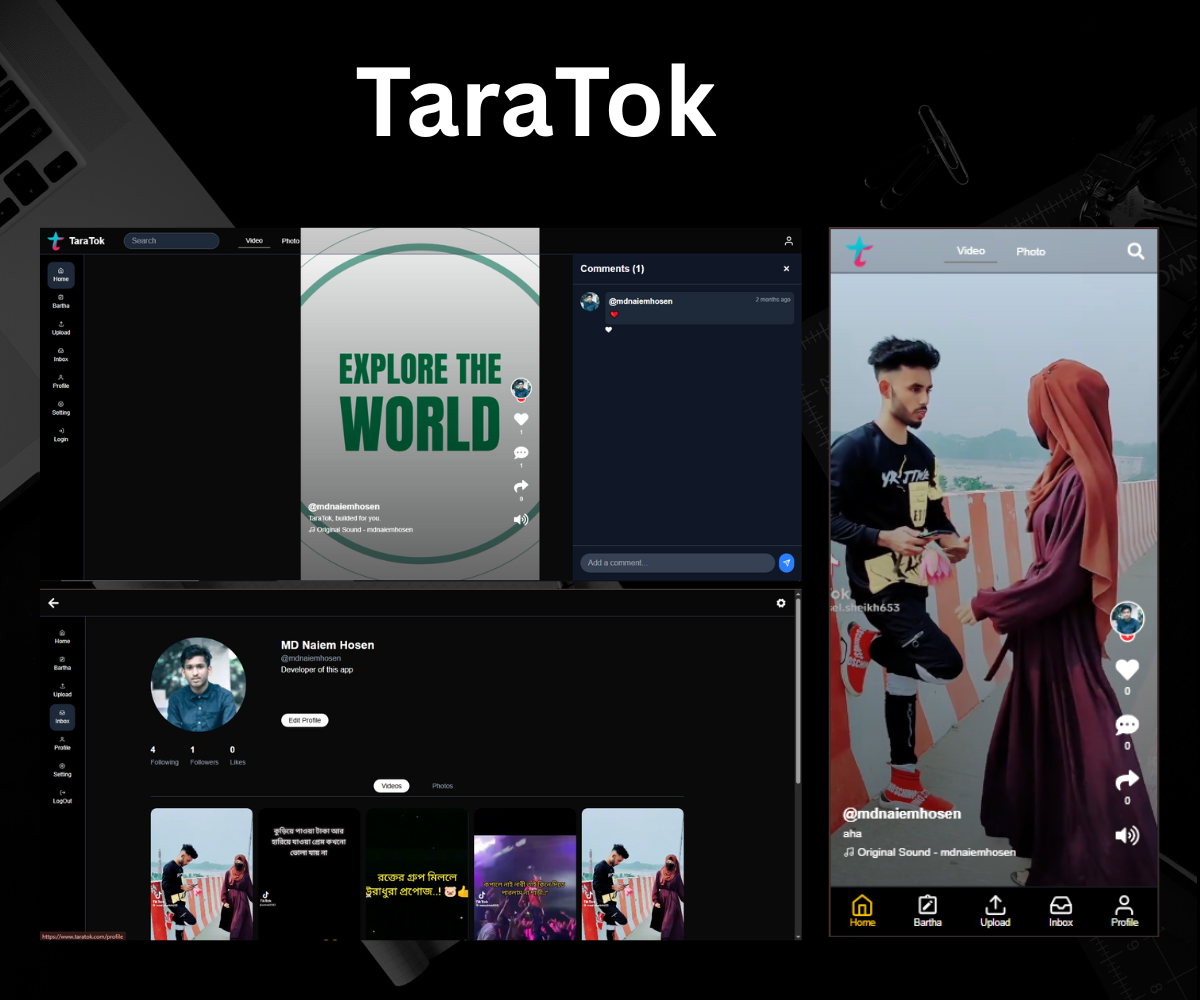Click the Edit Profile button

(305, 720)
